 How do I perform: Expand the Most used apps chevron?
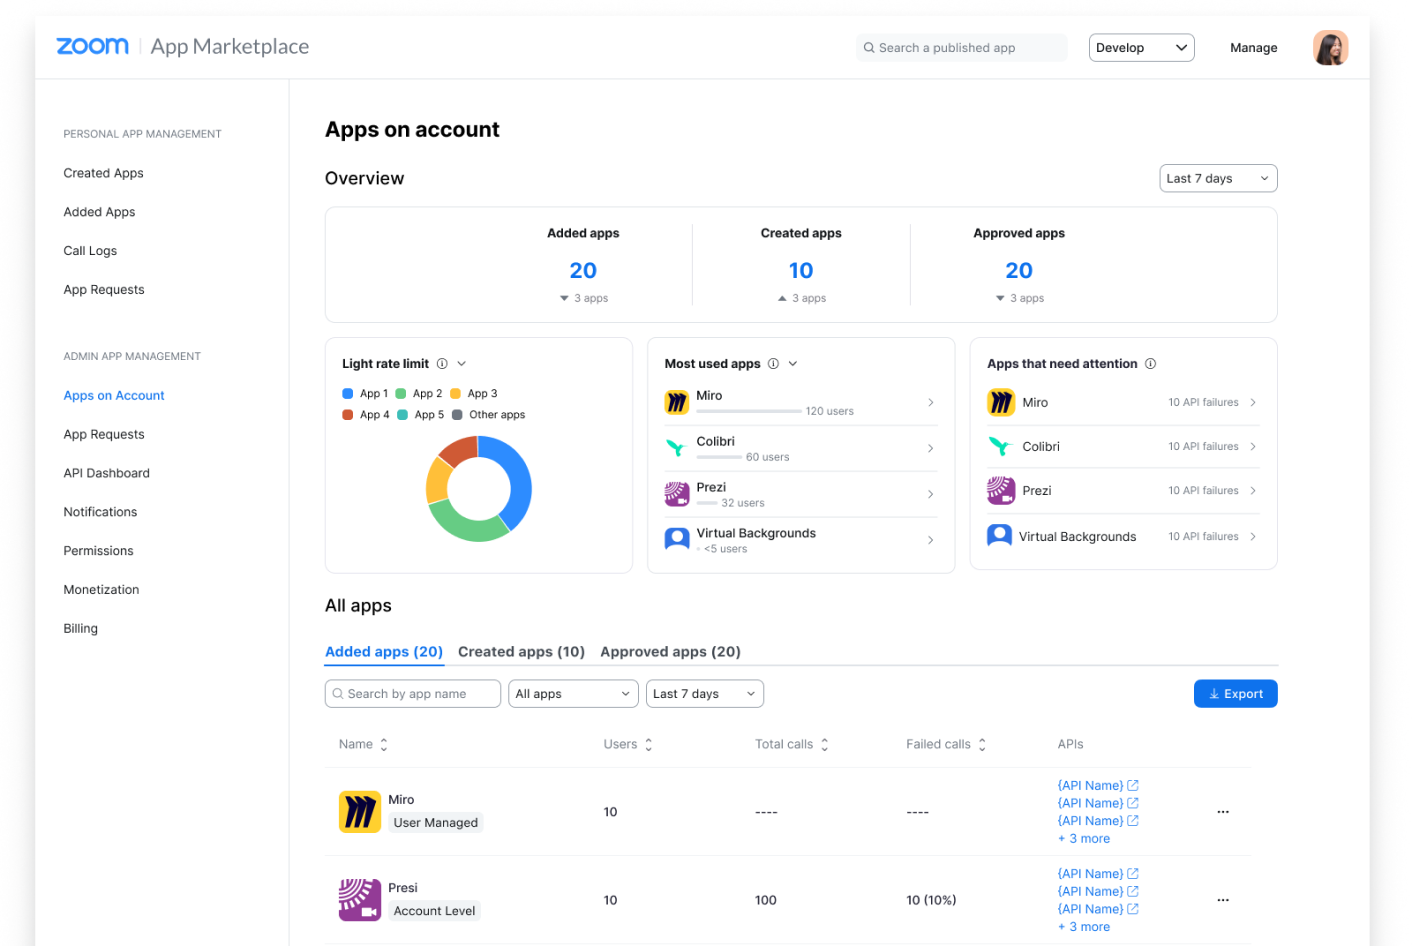pos(793,364)
